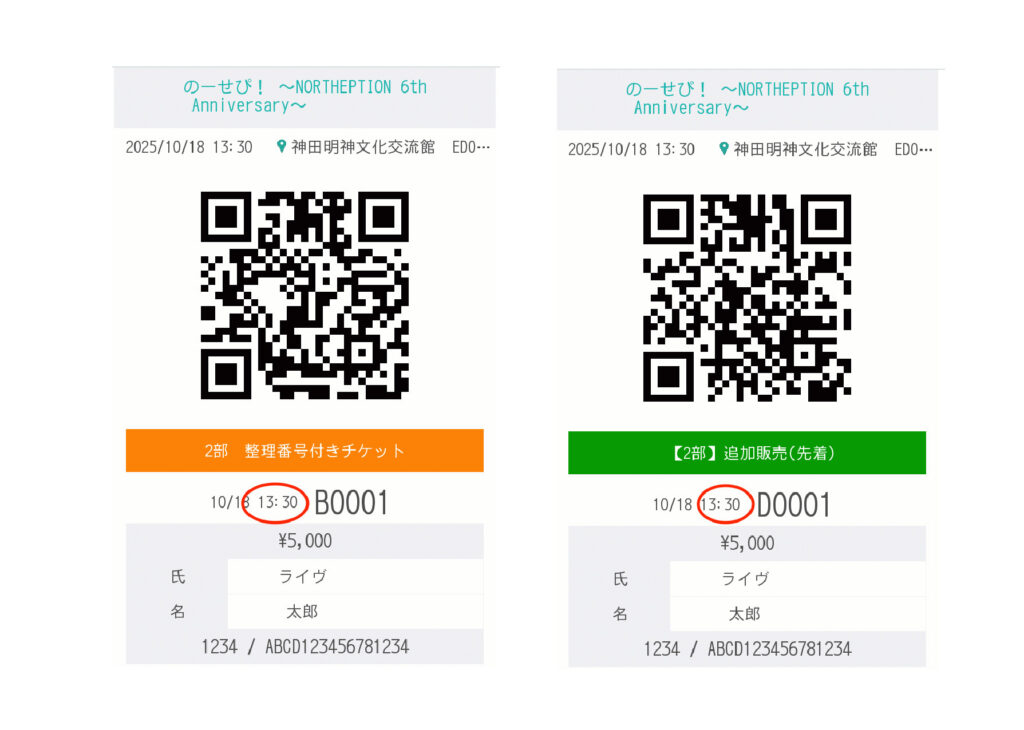Select the green 【2部】追加販売(先着) banner
Viewport: 1024px width, 730px height.
pyautogui.click(x=747, y=452)
